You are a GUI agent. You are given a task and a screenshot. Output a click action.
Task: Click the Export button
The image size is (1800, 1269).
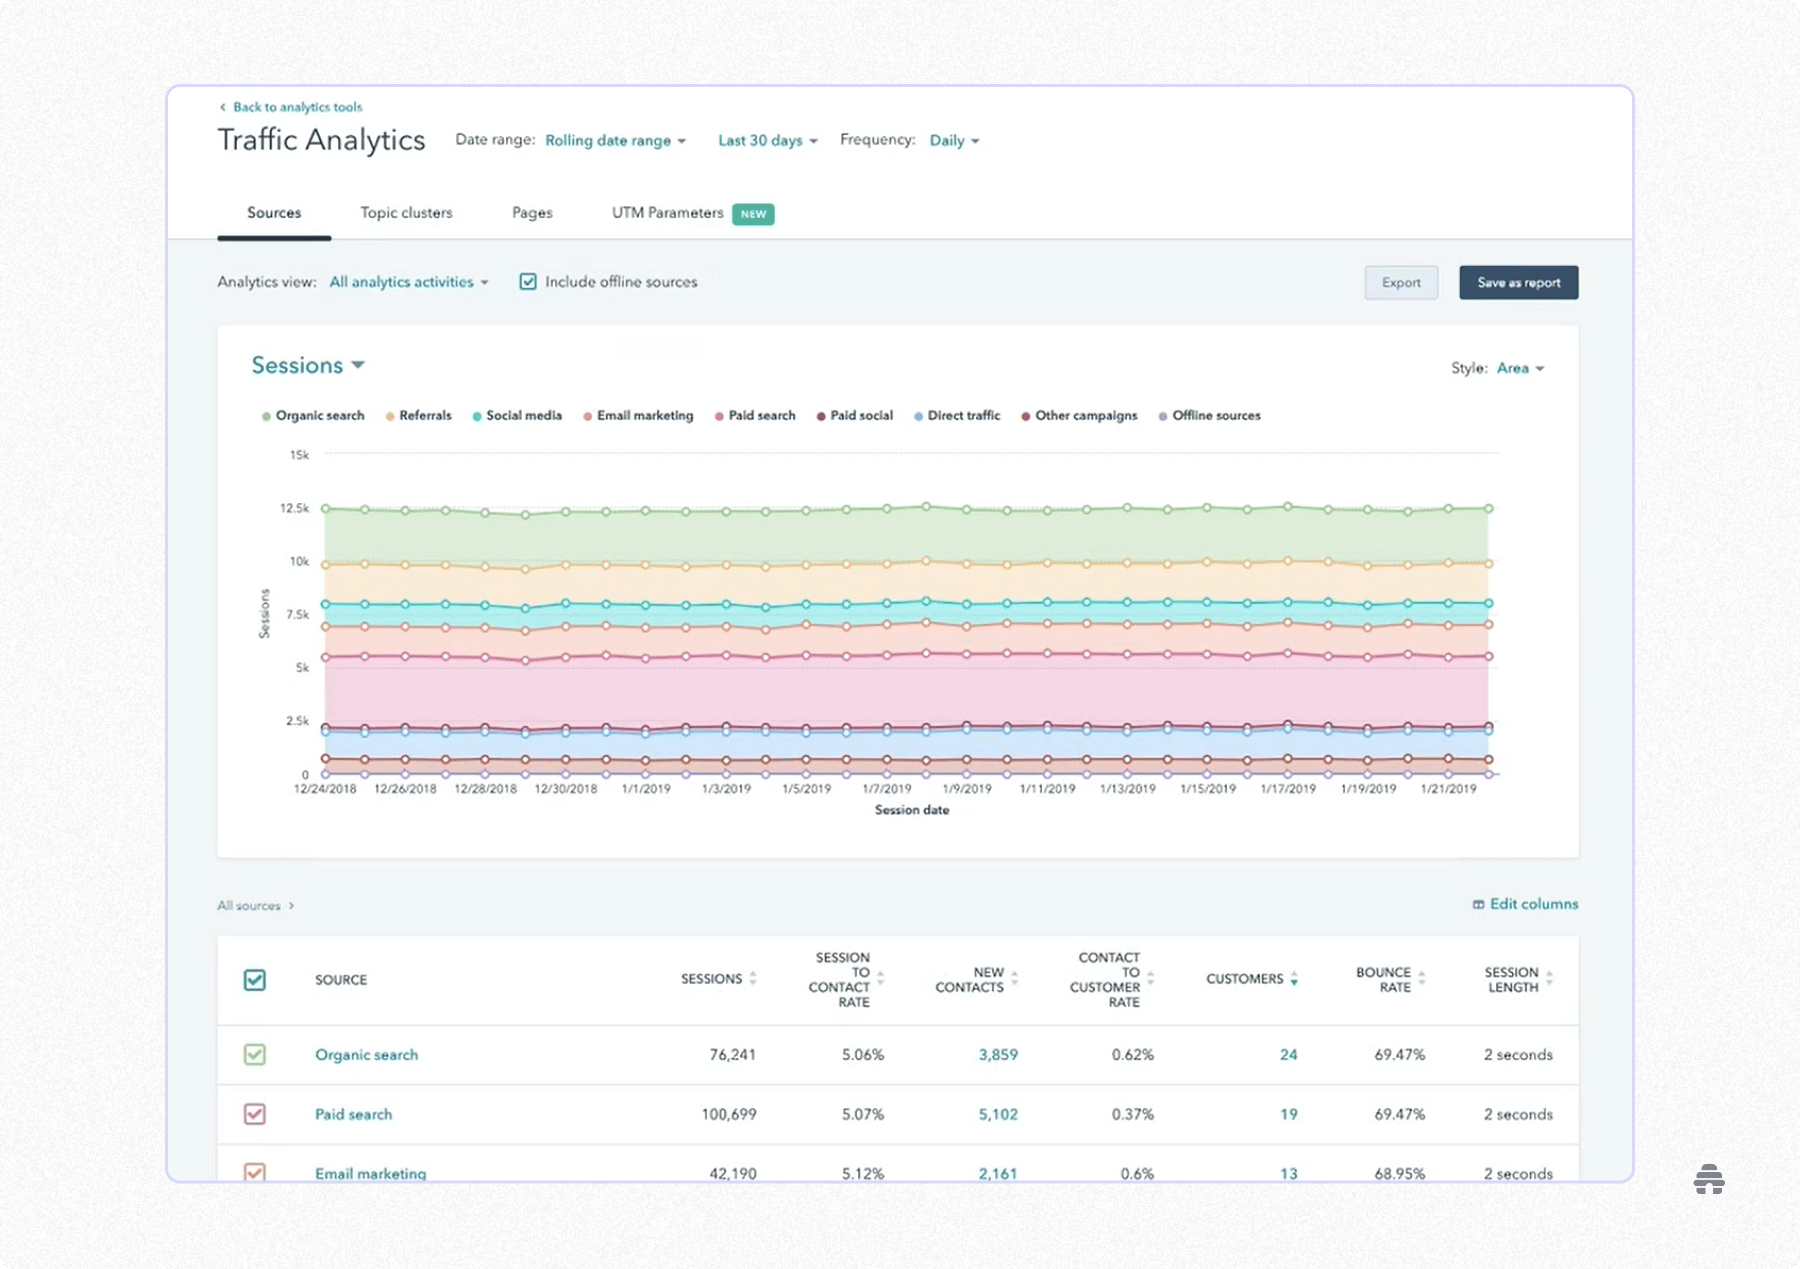(1401, 283)
